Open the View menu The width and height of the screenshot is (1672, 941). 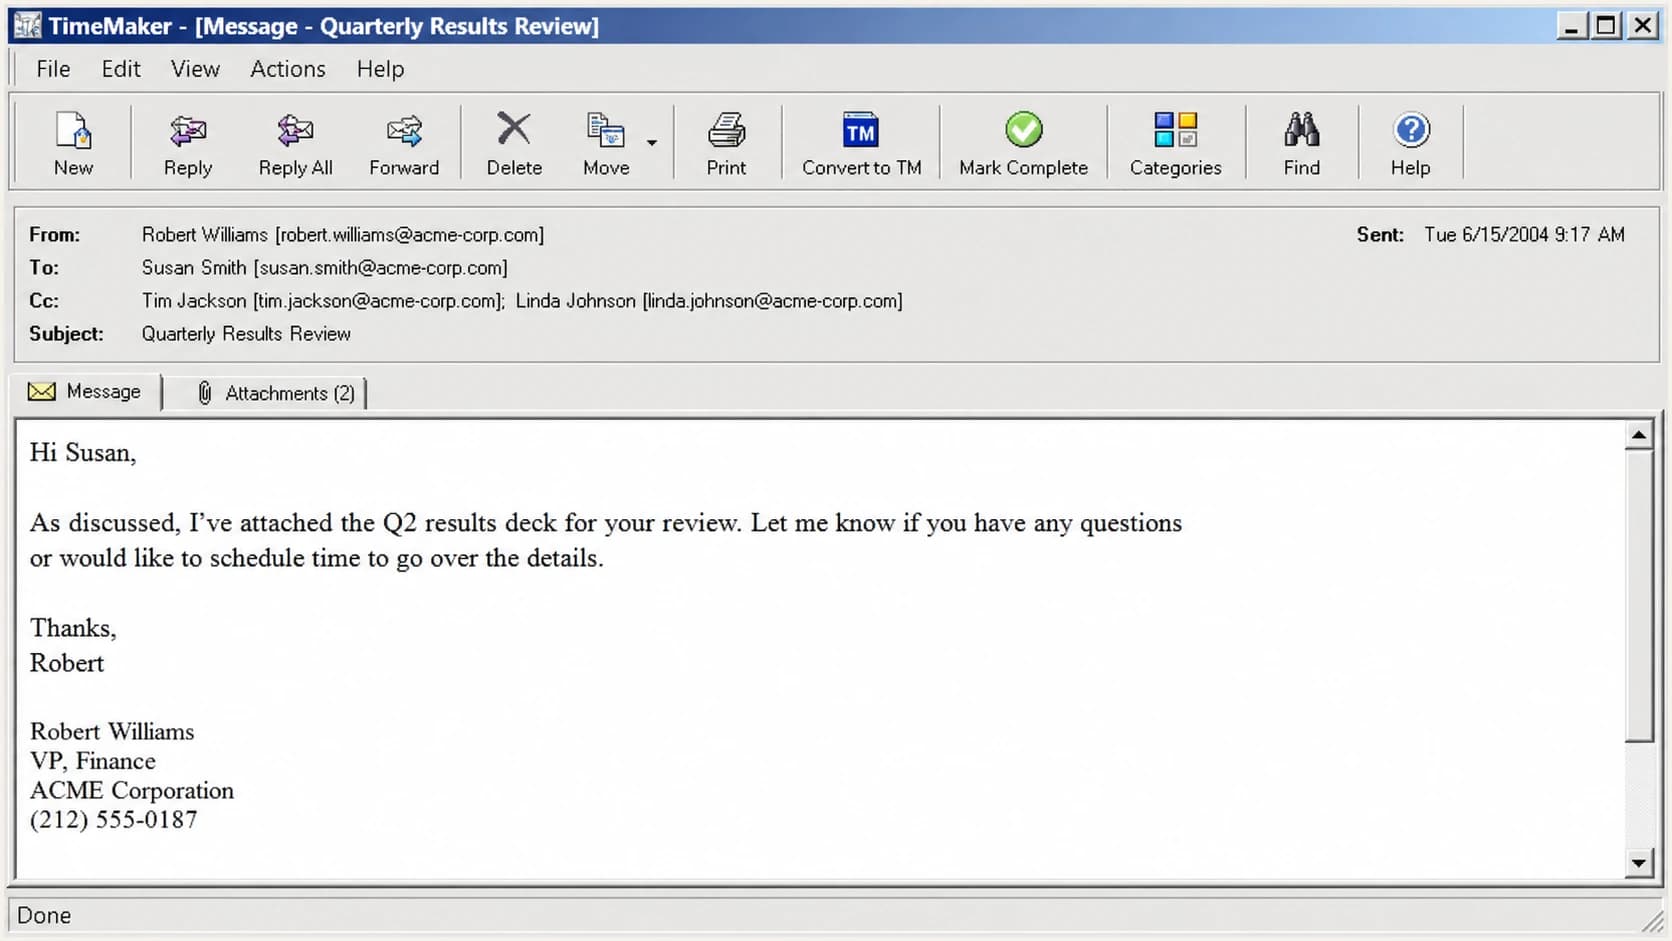coord(195,69)
